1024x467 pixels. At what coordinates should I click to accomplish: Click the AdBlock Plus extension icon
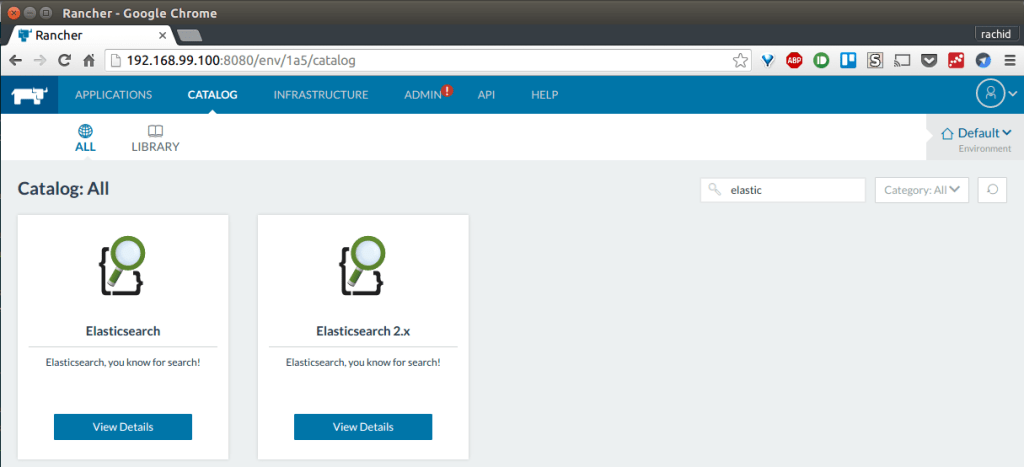pos(794,61)
